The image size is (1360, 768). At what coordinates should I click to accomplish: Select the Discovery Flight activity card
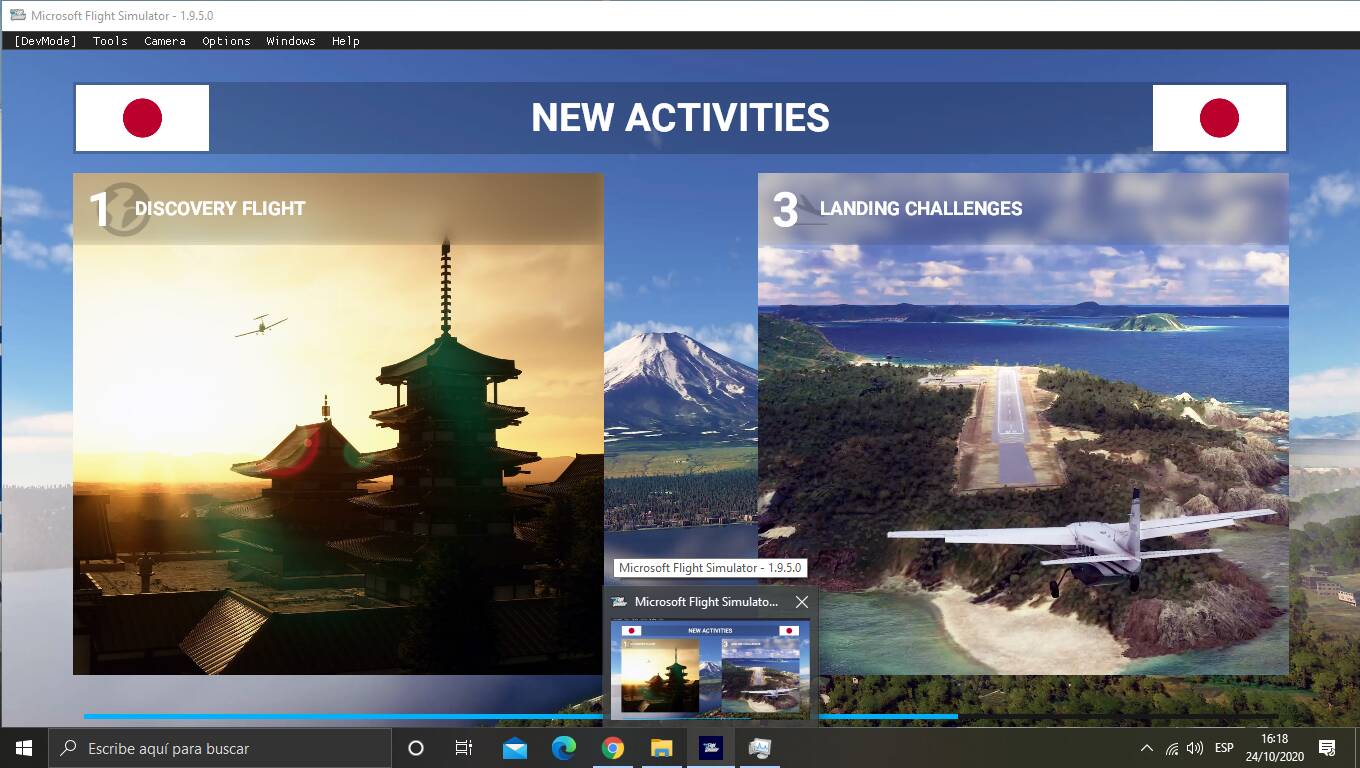pyautogui.click(x=338, y=424)
